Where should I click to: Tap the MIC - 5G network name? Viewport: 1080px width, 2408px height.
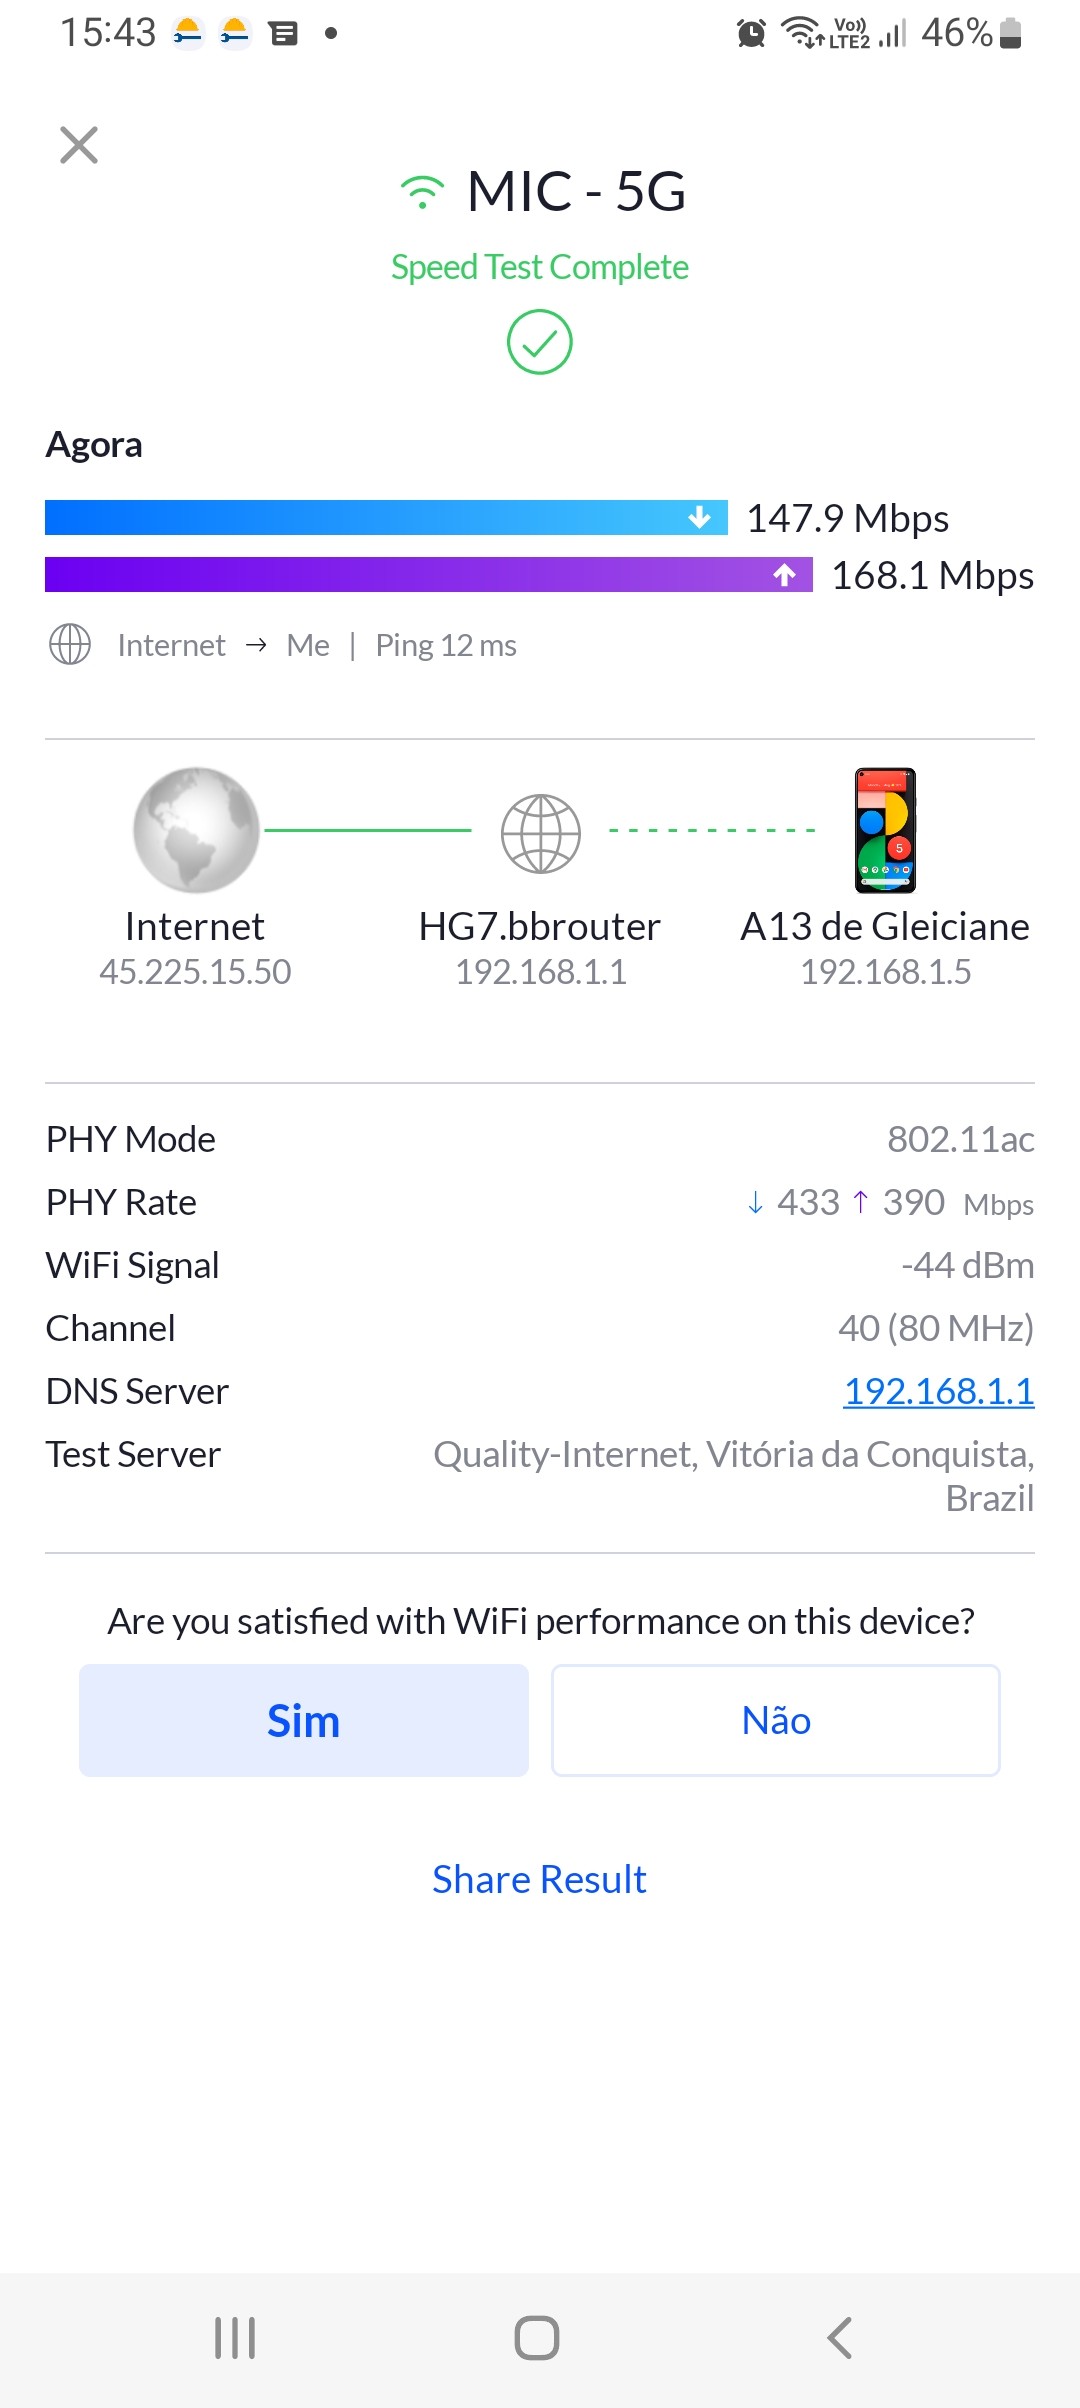pos(577,191)
